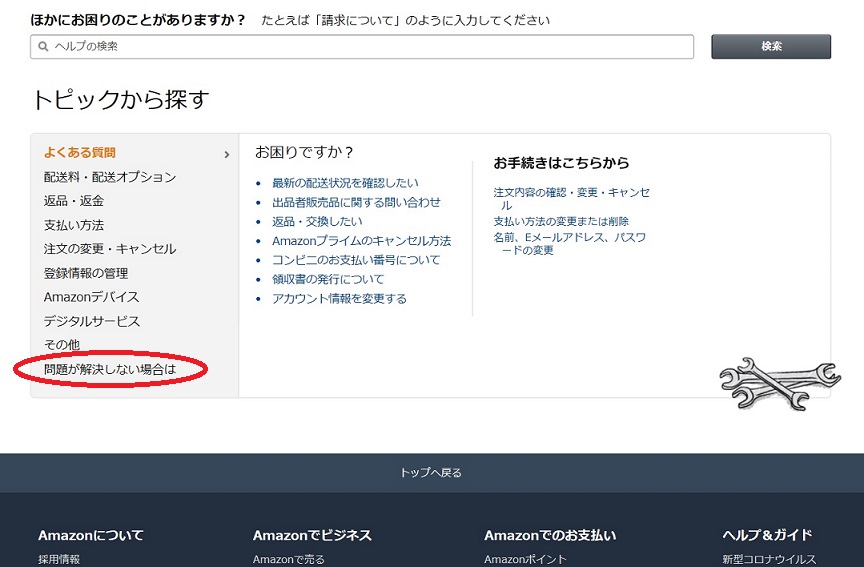This screenshot has width=864, height=567.
Task: Open アカウント情報を変更する link
Action: tap(339, 299)
